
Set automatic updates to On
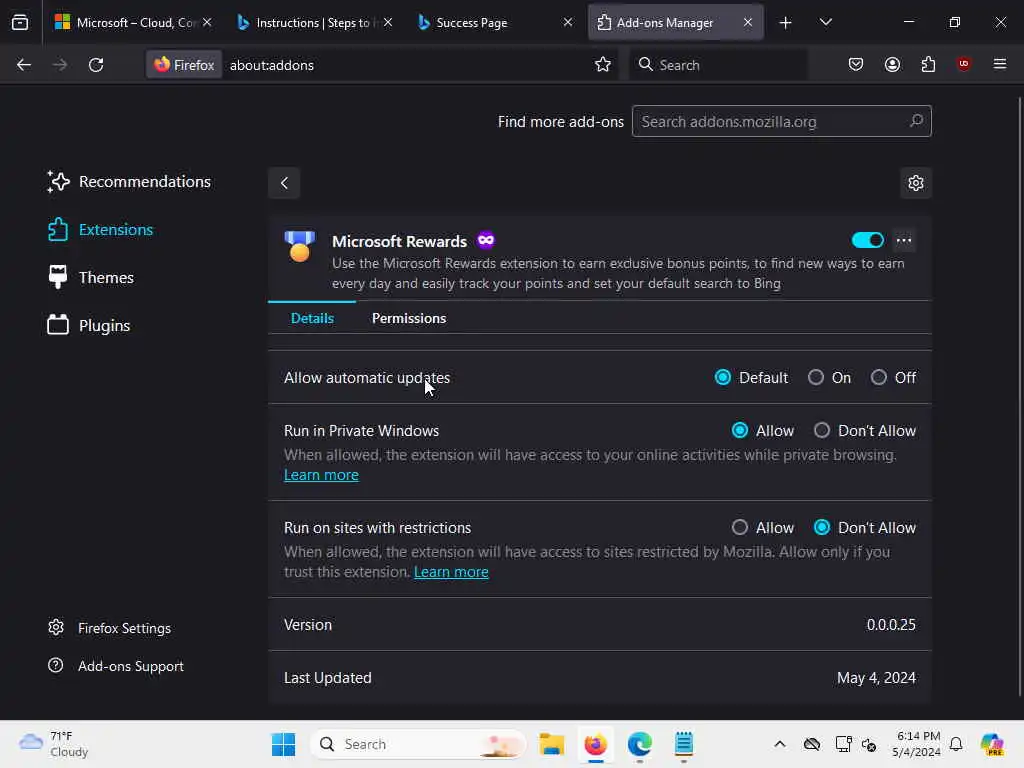[x=816, y=377]
